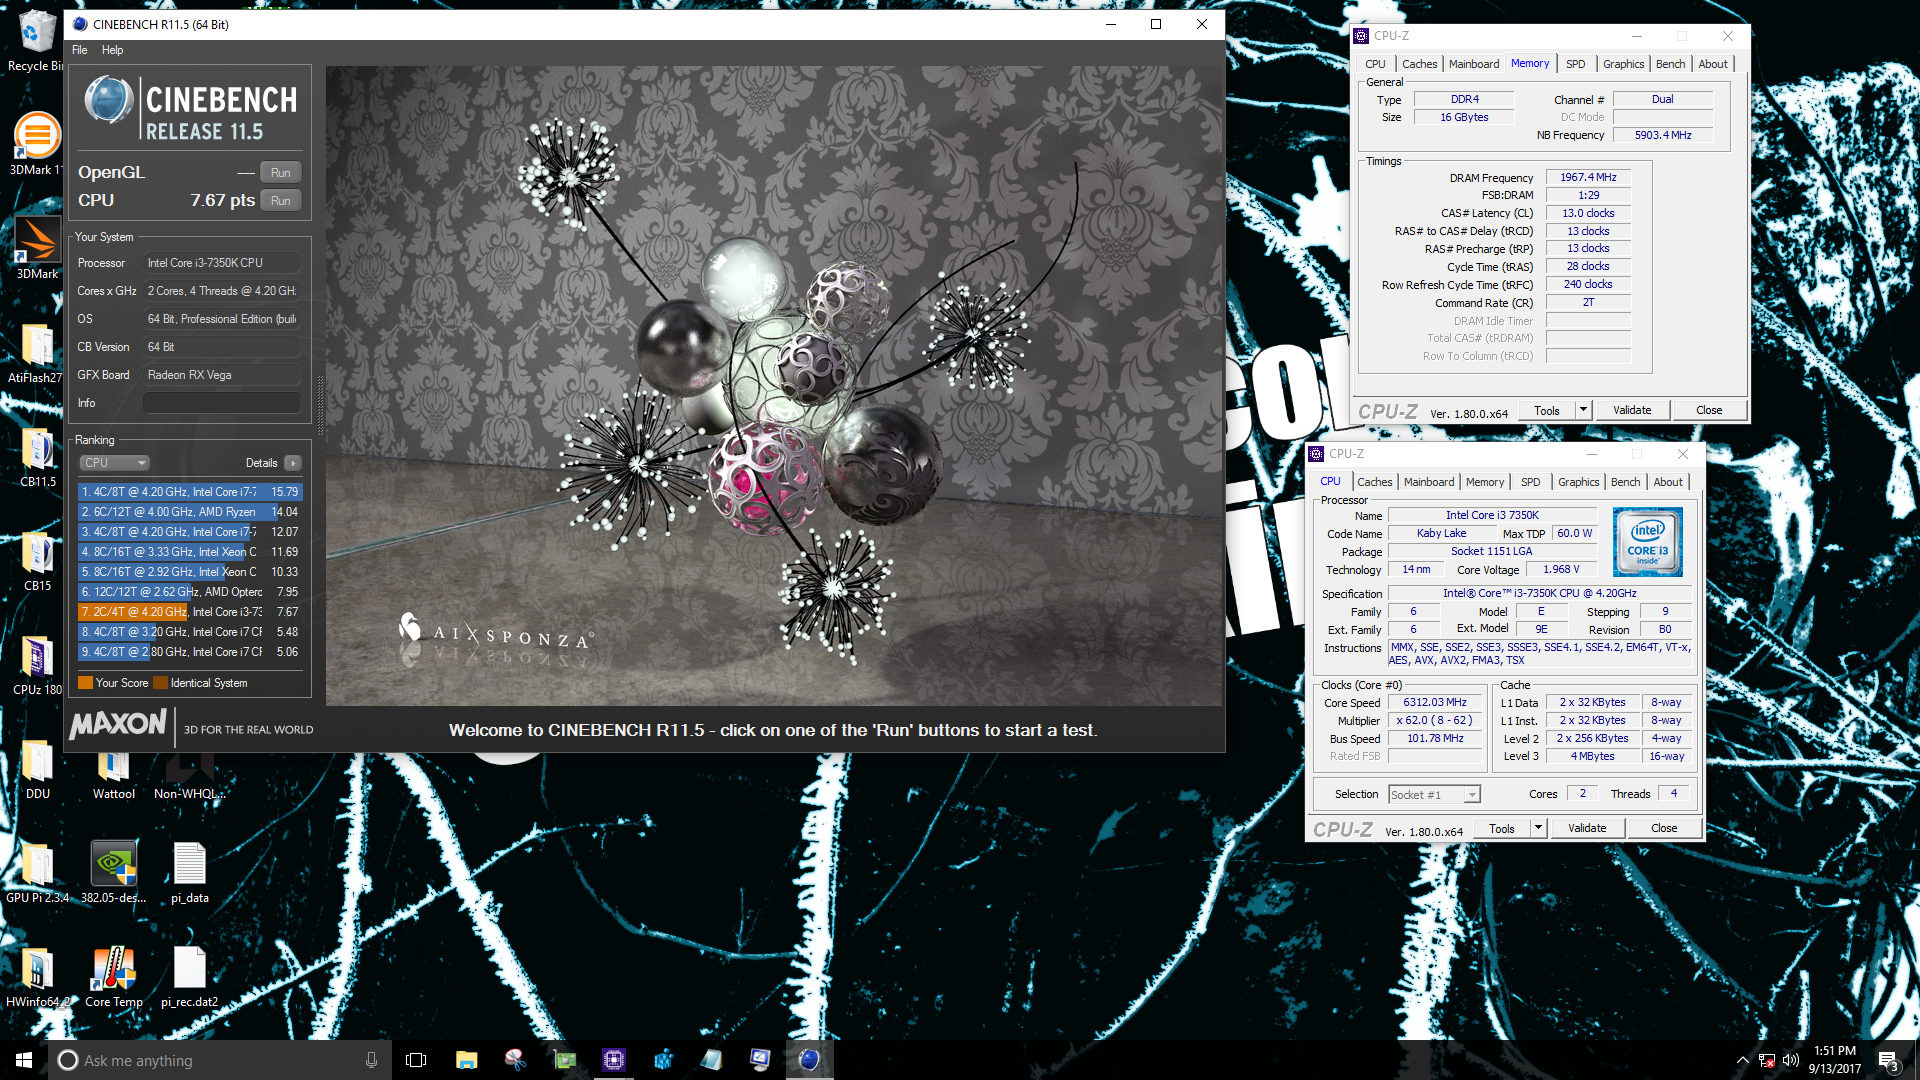Open File Explorer from the taskbar
The image size is (1920, 1080).
[x=466, y=1060]
